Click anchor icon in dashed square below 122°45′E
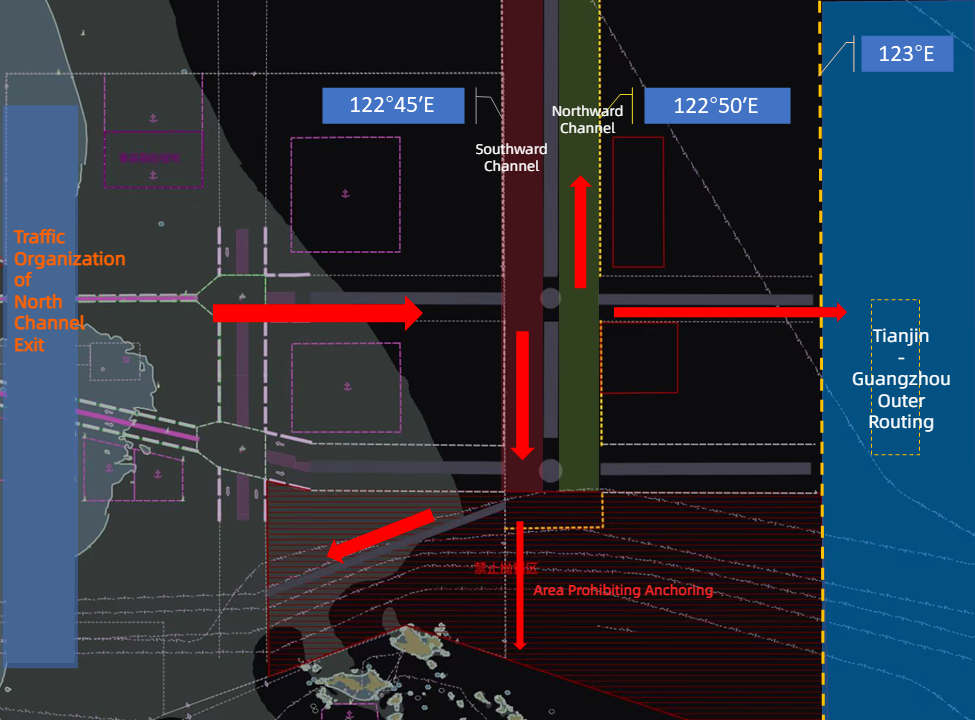975x720 pixels. click(x=345, y=192)
